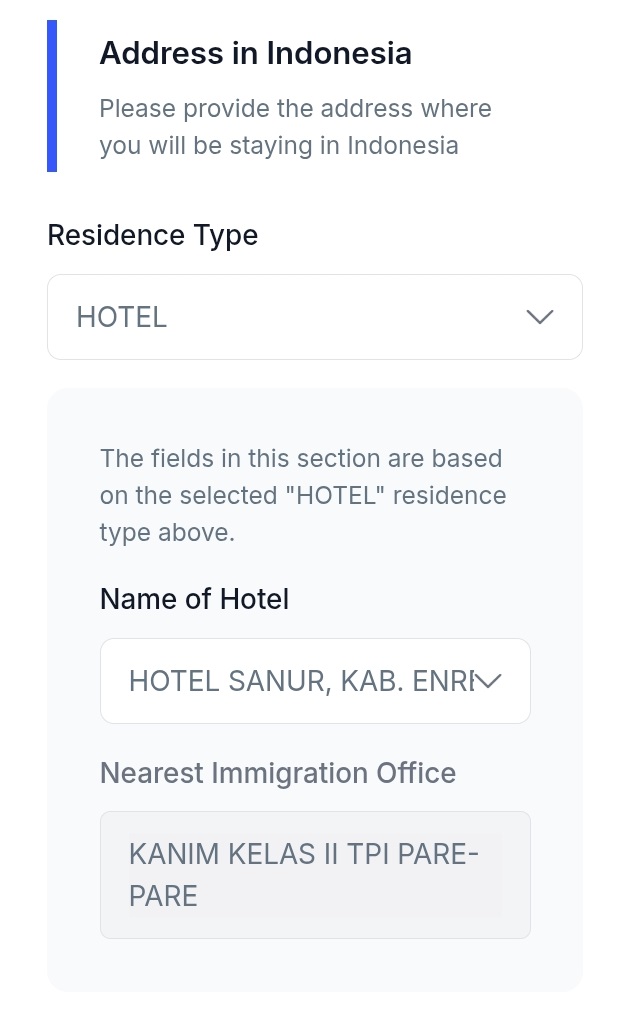Click "you will be staying in Indonesia" line
The image size is (621, 1025).
click(278, 145)
